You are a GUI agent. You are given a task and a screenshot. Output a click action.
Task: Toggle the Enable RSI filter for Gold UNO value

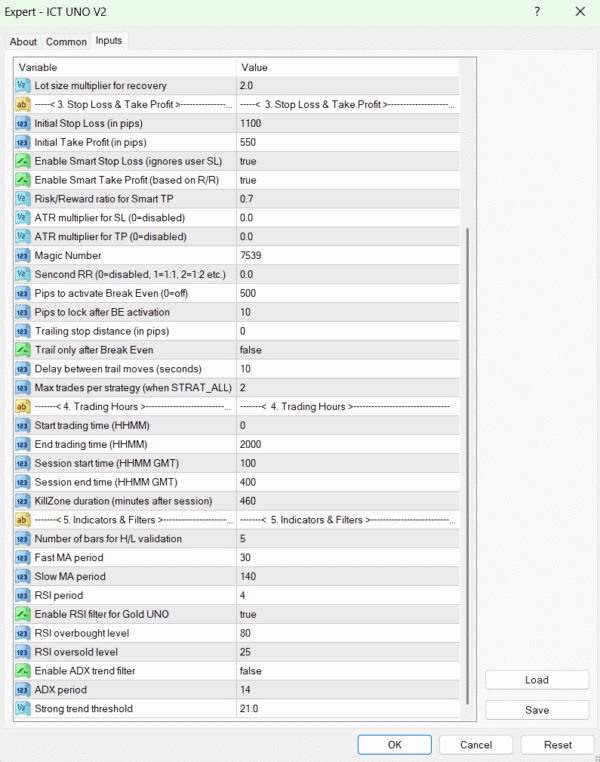pyautogui.click(x=348, y=614)
